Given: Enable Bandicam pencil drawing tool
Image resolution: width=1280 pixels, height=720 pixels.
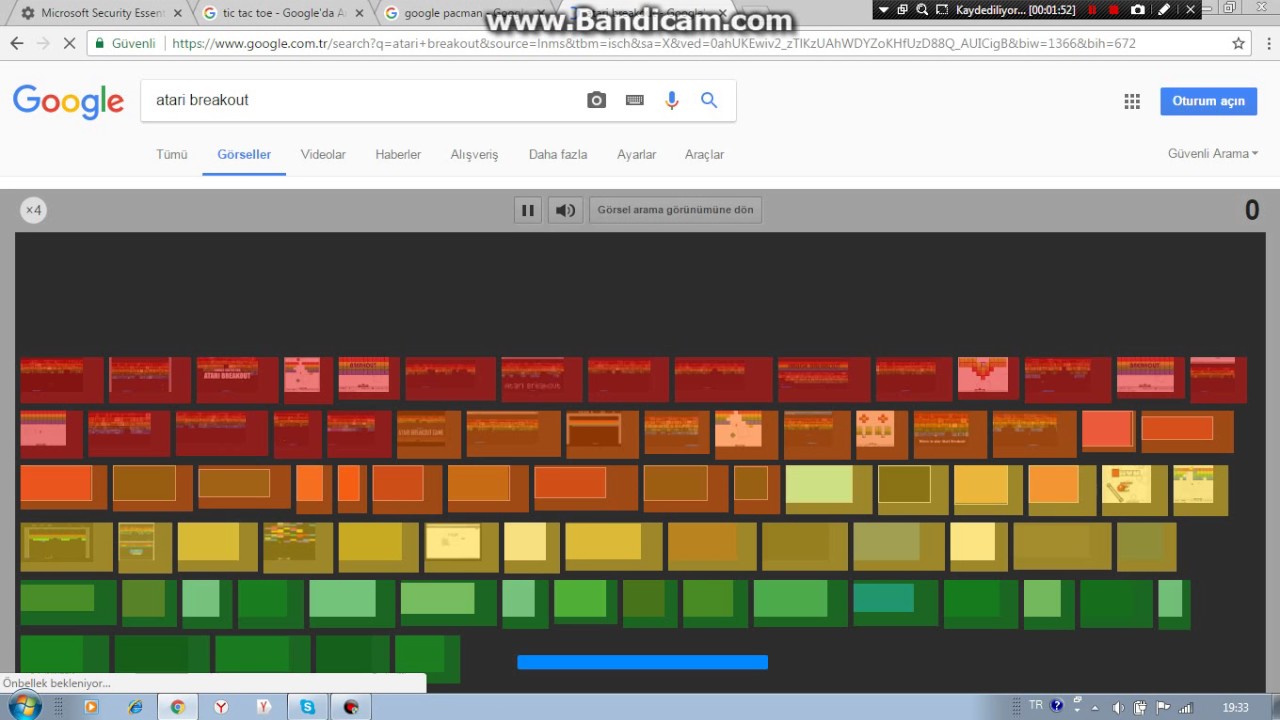Looking at the screenshot, I should click(x=1164, y=9).
